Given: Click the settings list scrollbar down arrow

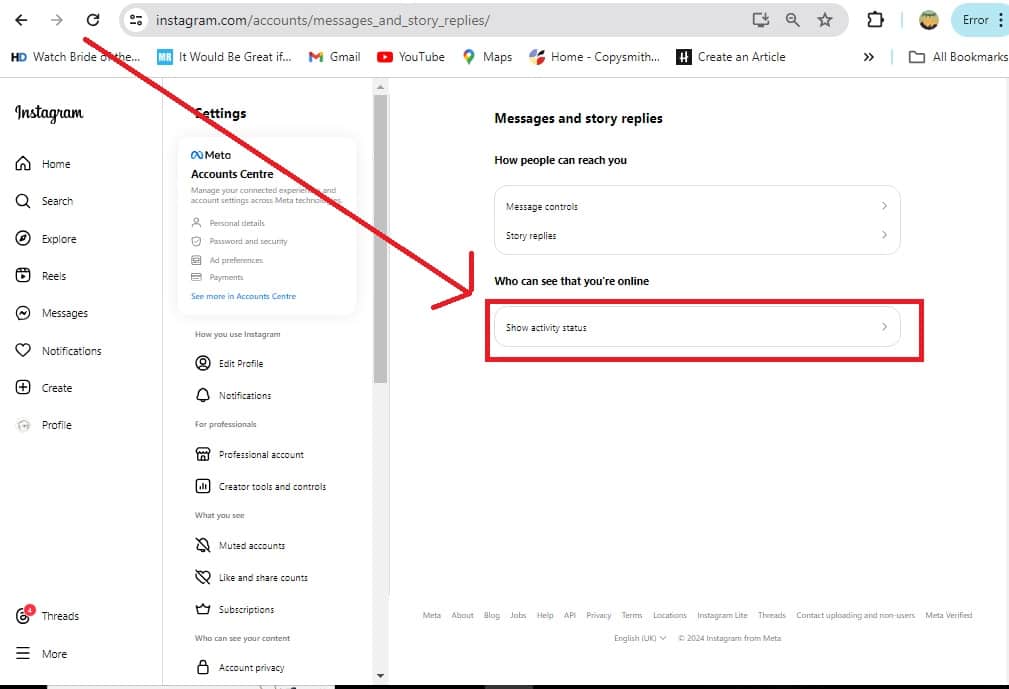Looking at the screenshot, I should tap(380, 675).
